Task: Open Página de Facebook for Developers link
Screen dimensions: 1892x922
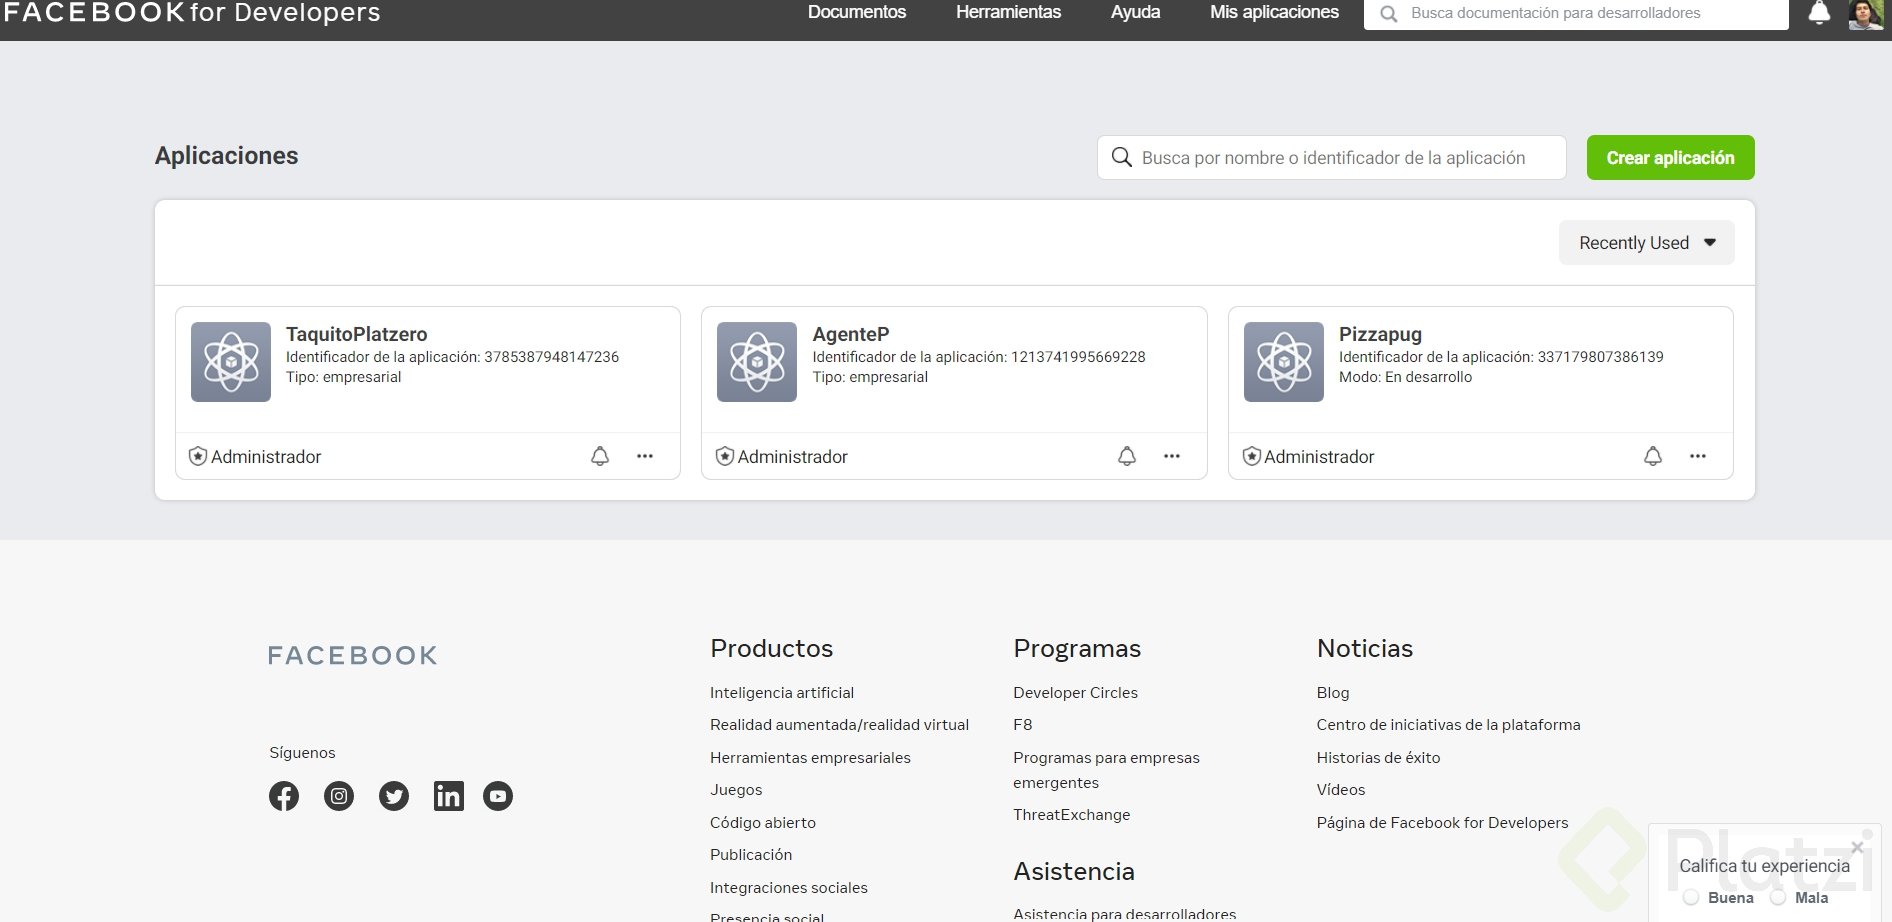Action: 1442,823
